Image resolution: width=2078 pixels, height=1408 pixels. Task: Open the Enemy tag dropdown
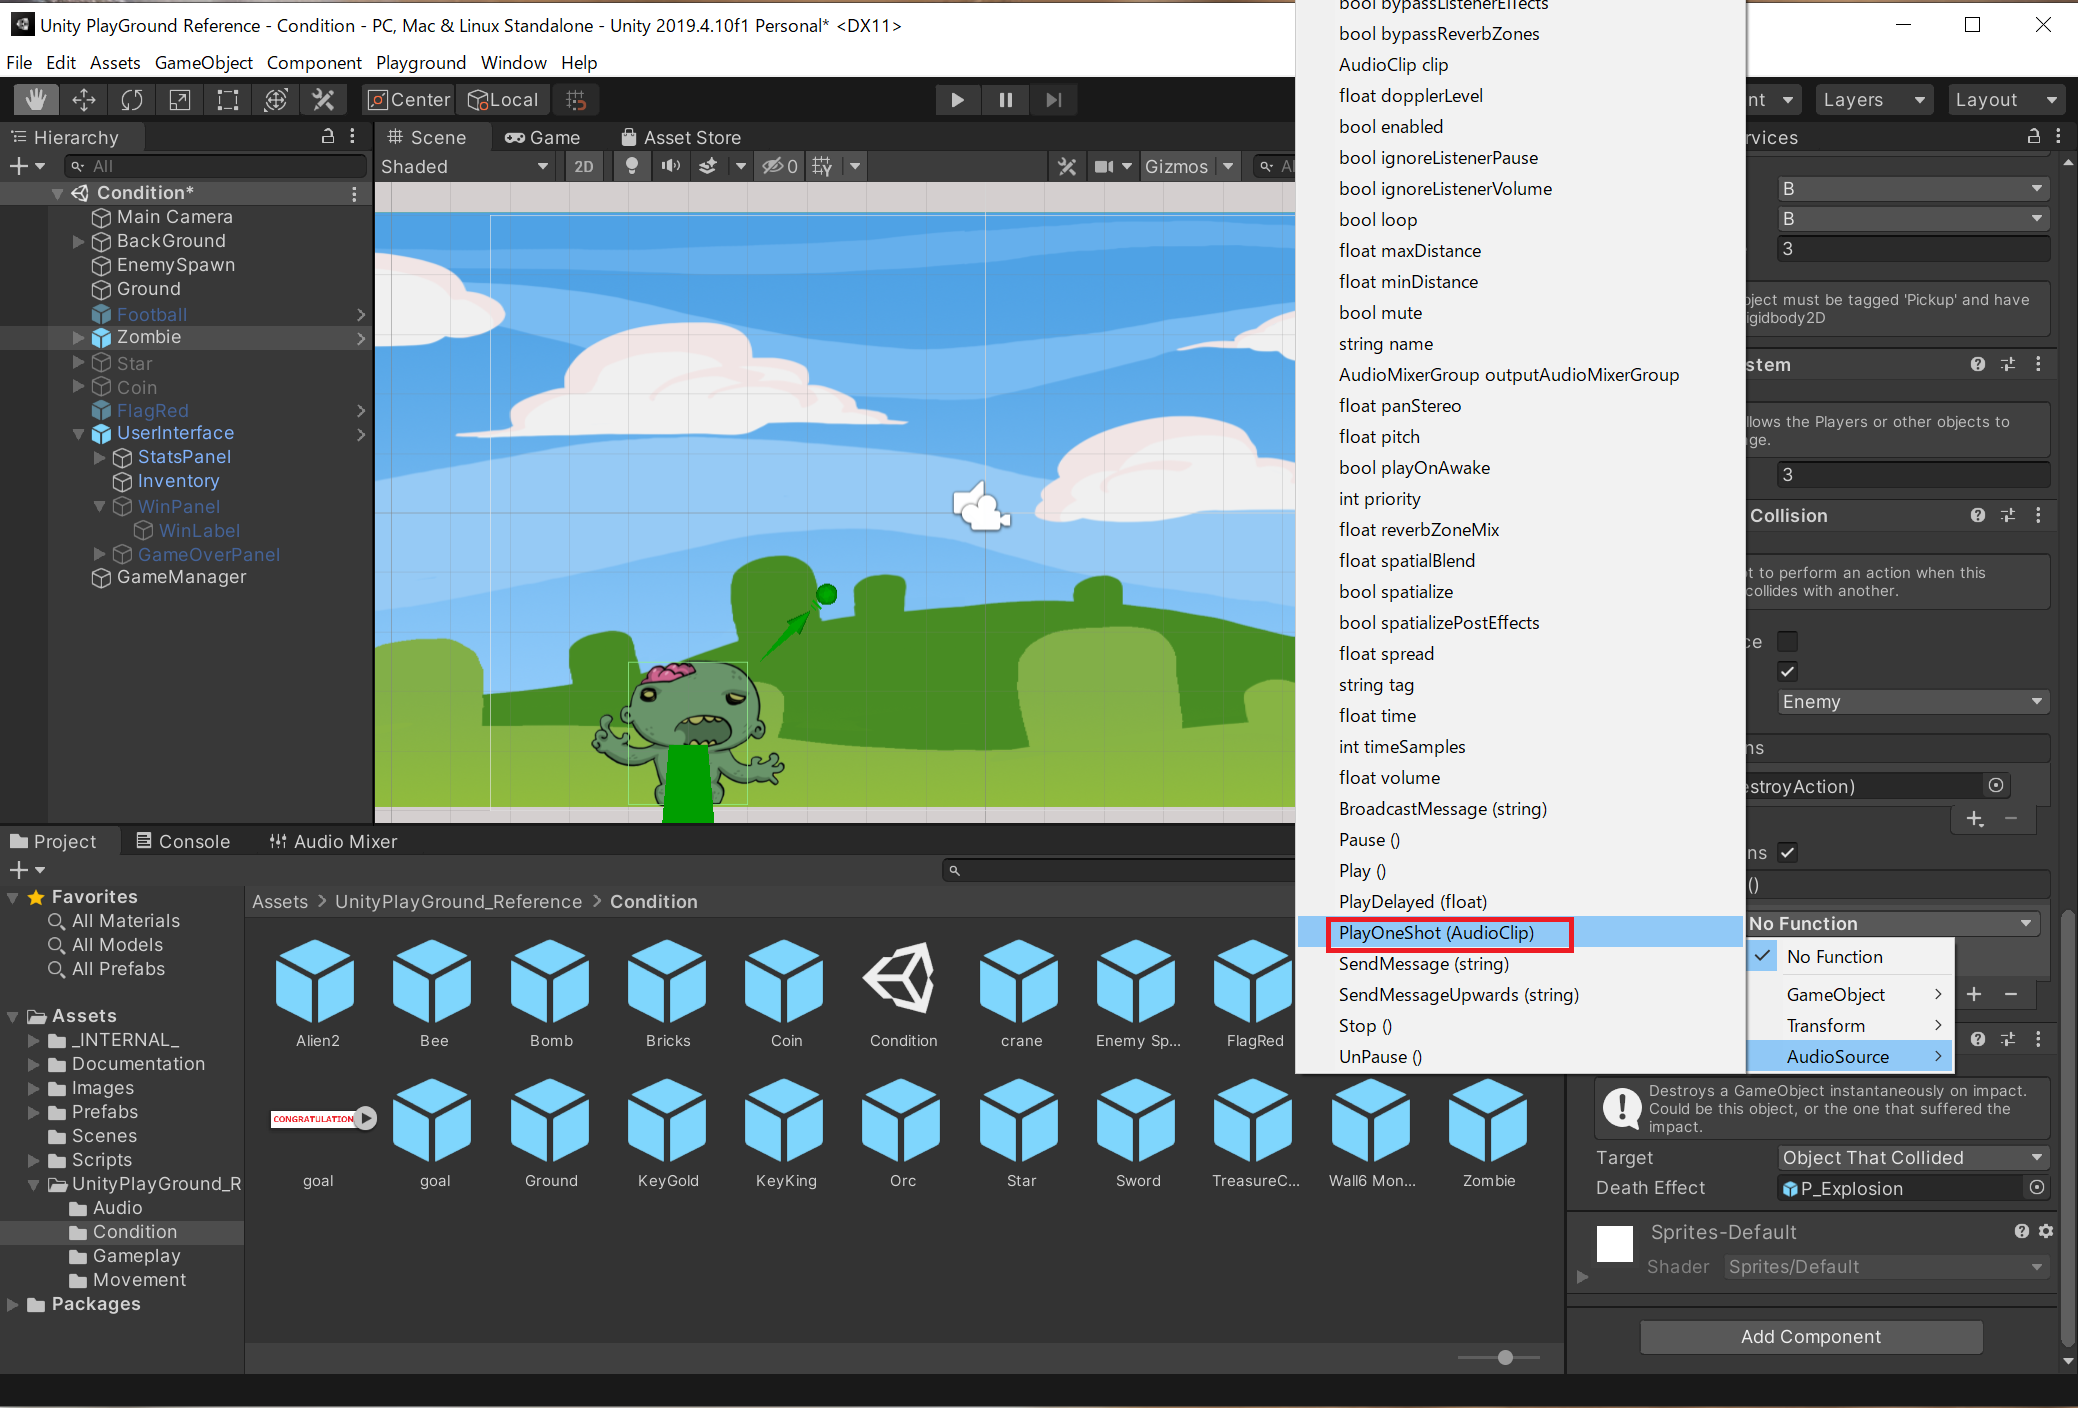(1912, 702)
